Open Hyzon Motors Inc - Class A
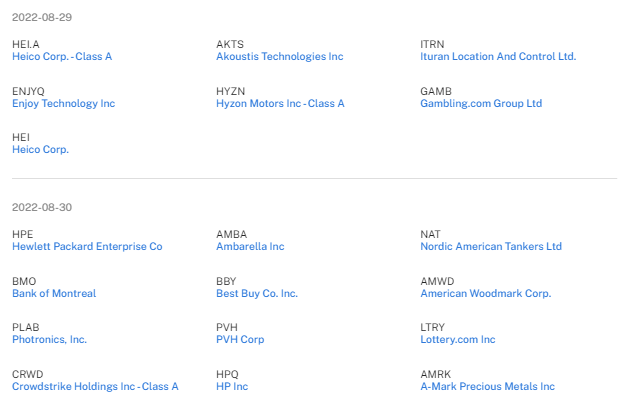Screen dimensions: 630x409 point(280,103)
